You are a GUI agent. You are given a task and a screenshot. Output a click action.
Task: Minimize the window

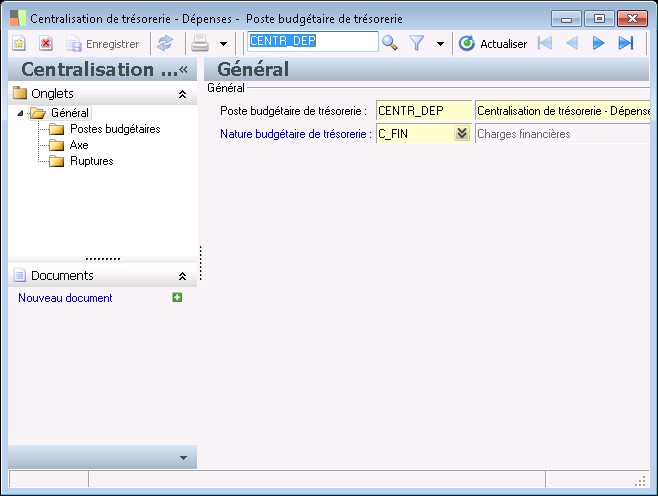click(567, 19)
